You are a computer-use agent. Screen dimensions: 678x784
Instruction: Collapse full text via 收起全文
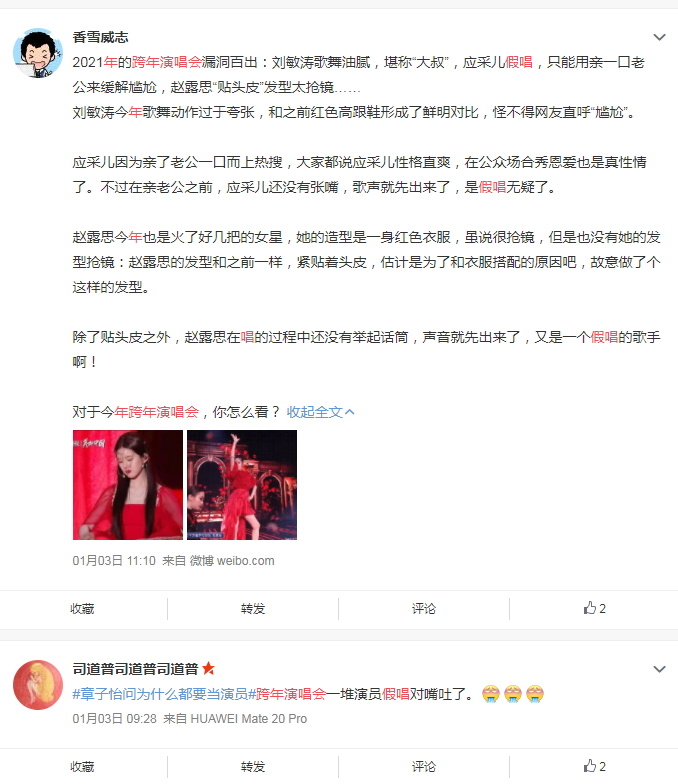point(320,412)
